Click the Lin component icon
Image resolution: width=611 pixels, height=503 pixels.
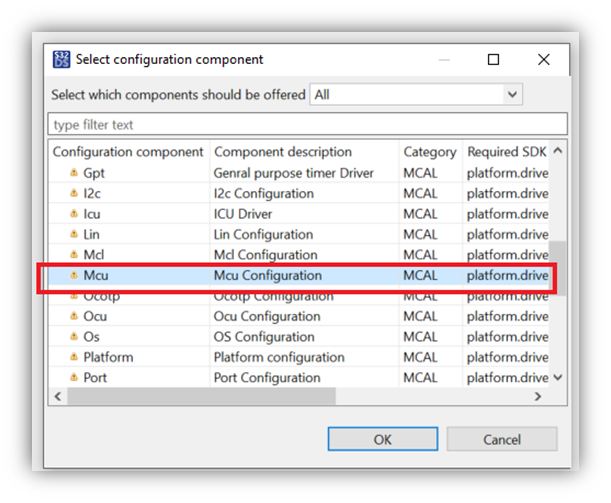(74, 234)
